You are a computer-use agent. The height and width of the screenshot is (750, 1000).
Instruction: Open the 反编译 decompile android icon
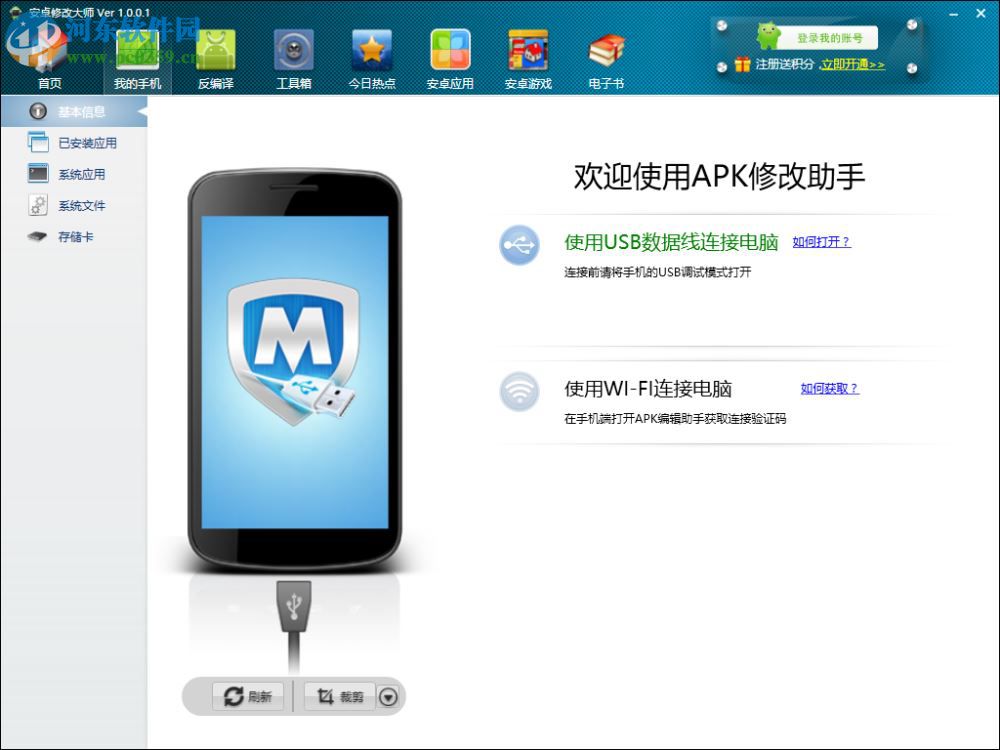point(216,51)
